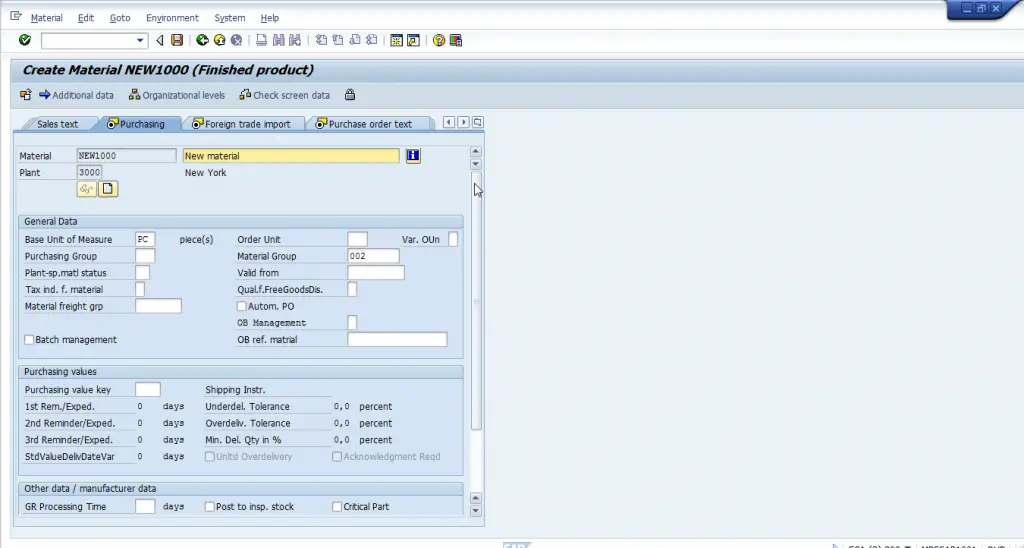Viewport: 1024px width, 548px height.
Task: Enable the Batch management checkbox
Action: point(29,340)
